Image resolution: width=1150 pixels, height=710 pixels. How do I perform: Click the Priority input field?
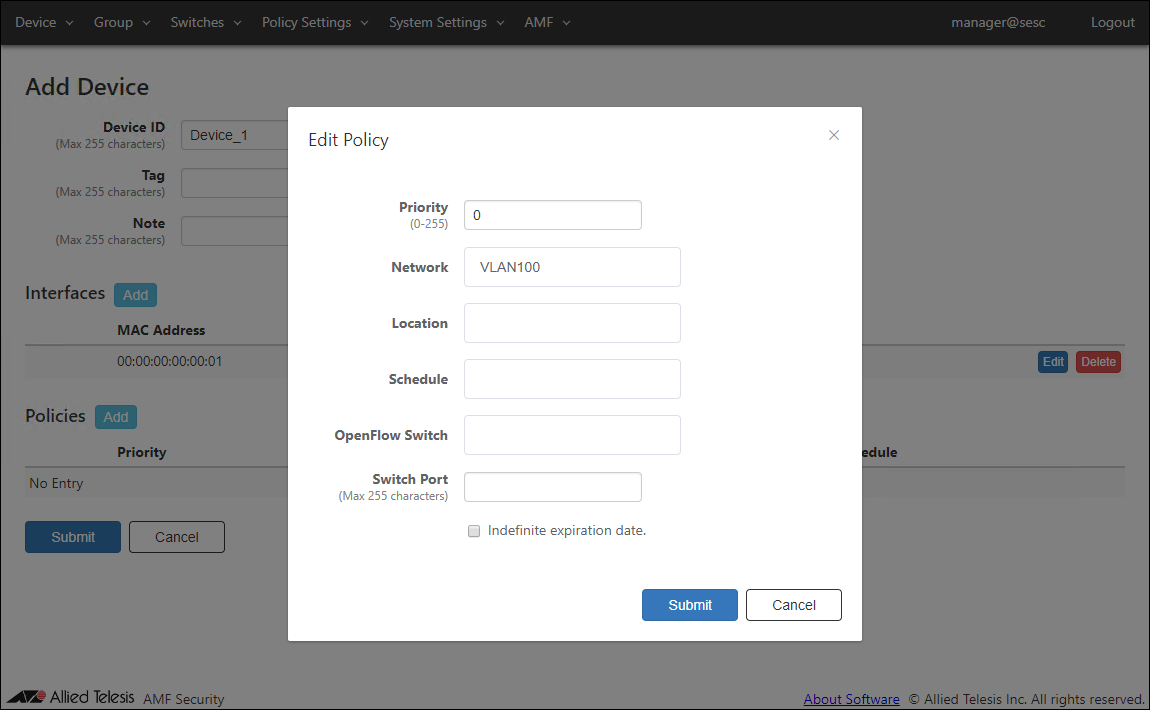[552, 215]
